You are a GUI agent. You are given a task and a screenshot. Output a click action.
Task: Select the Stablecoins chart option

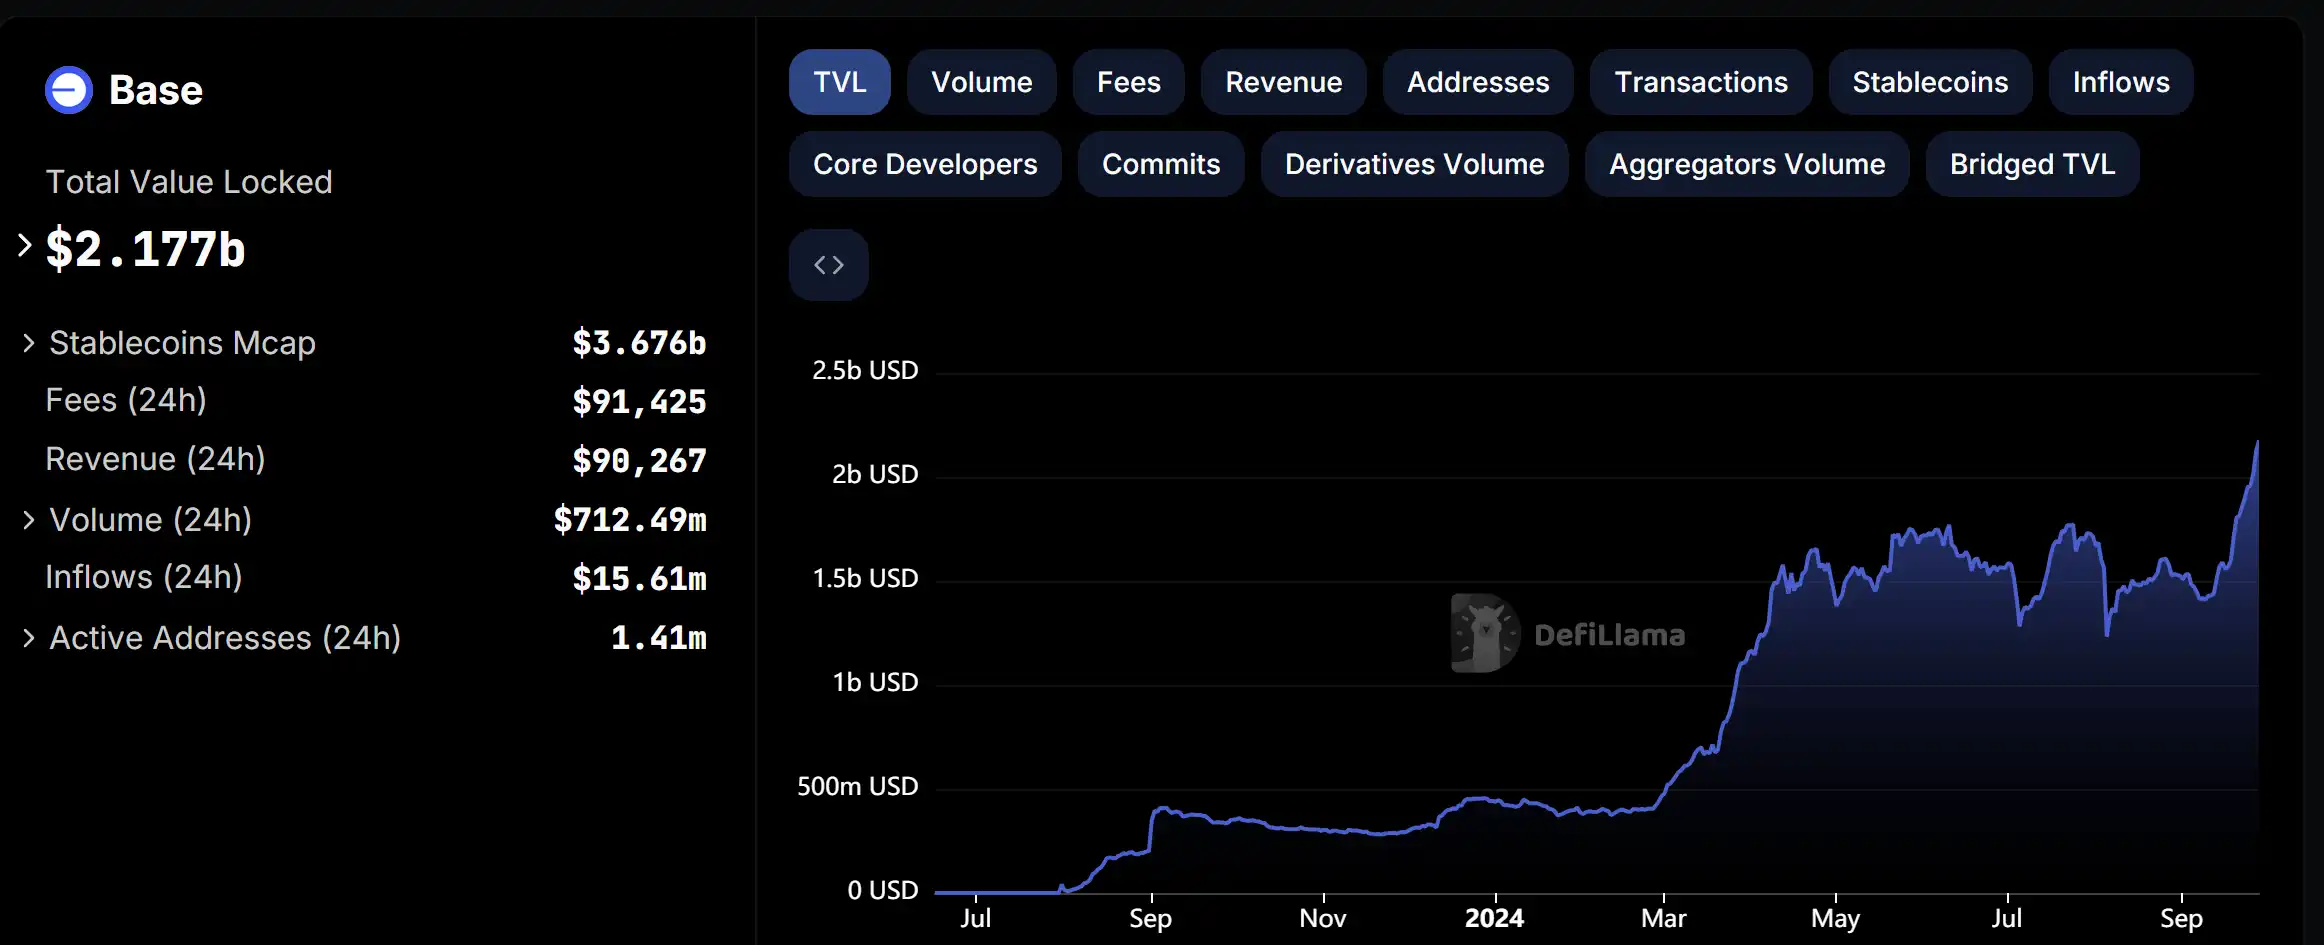click(1929, 82)
